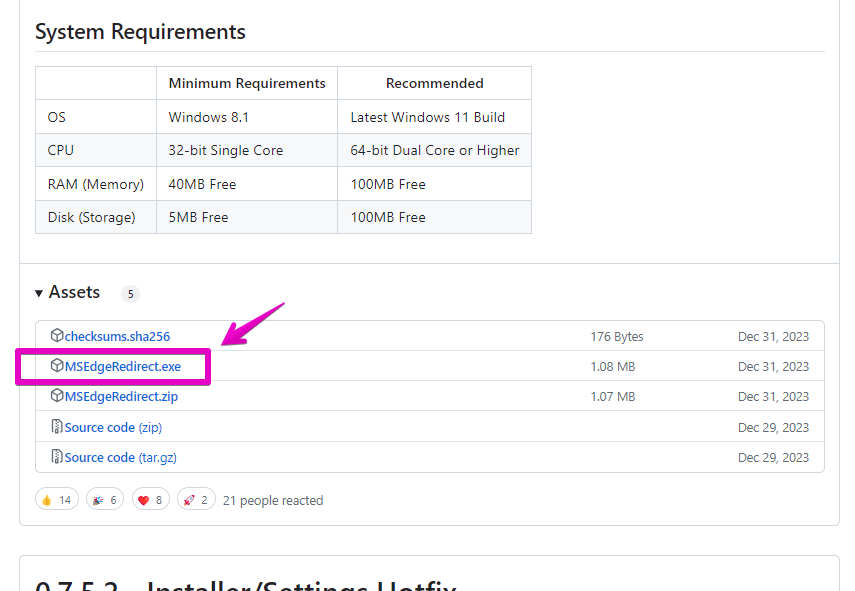Select 'Minimum Requirements' column header
The height and width of the screenshot is (591, 855).
247,83
